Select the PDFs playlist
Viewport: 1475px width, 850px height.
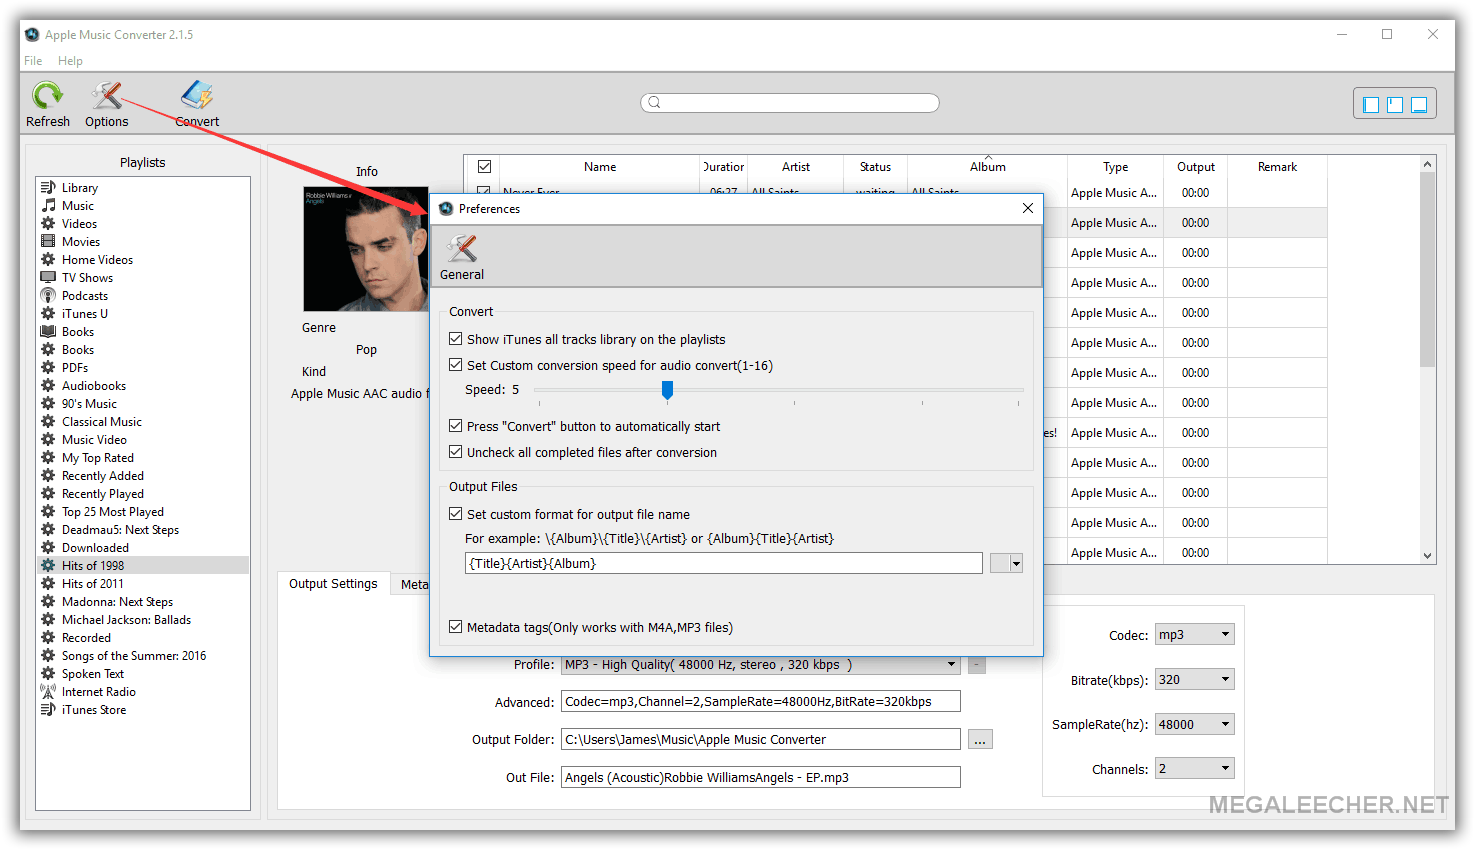coord(75,368)
